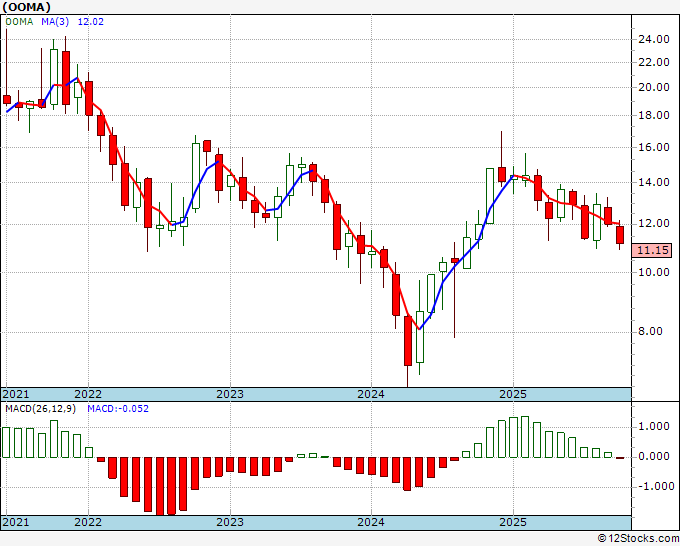Screen dimensions: 680x546
Task: Click the 2023 marker on price timeline
Action: [230, 394]
